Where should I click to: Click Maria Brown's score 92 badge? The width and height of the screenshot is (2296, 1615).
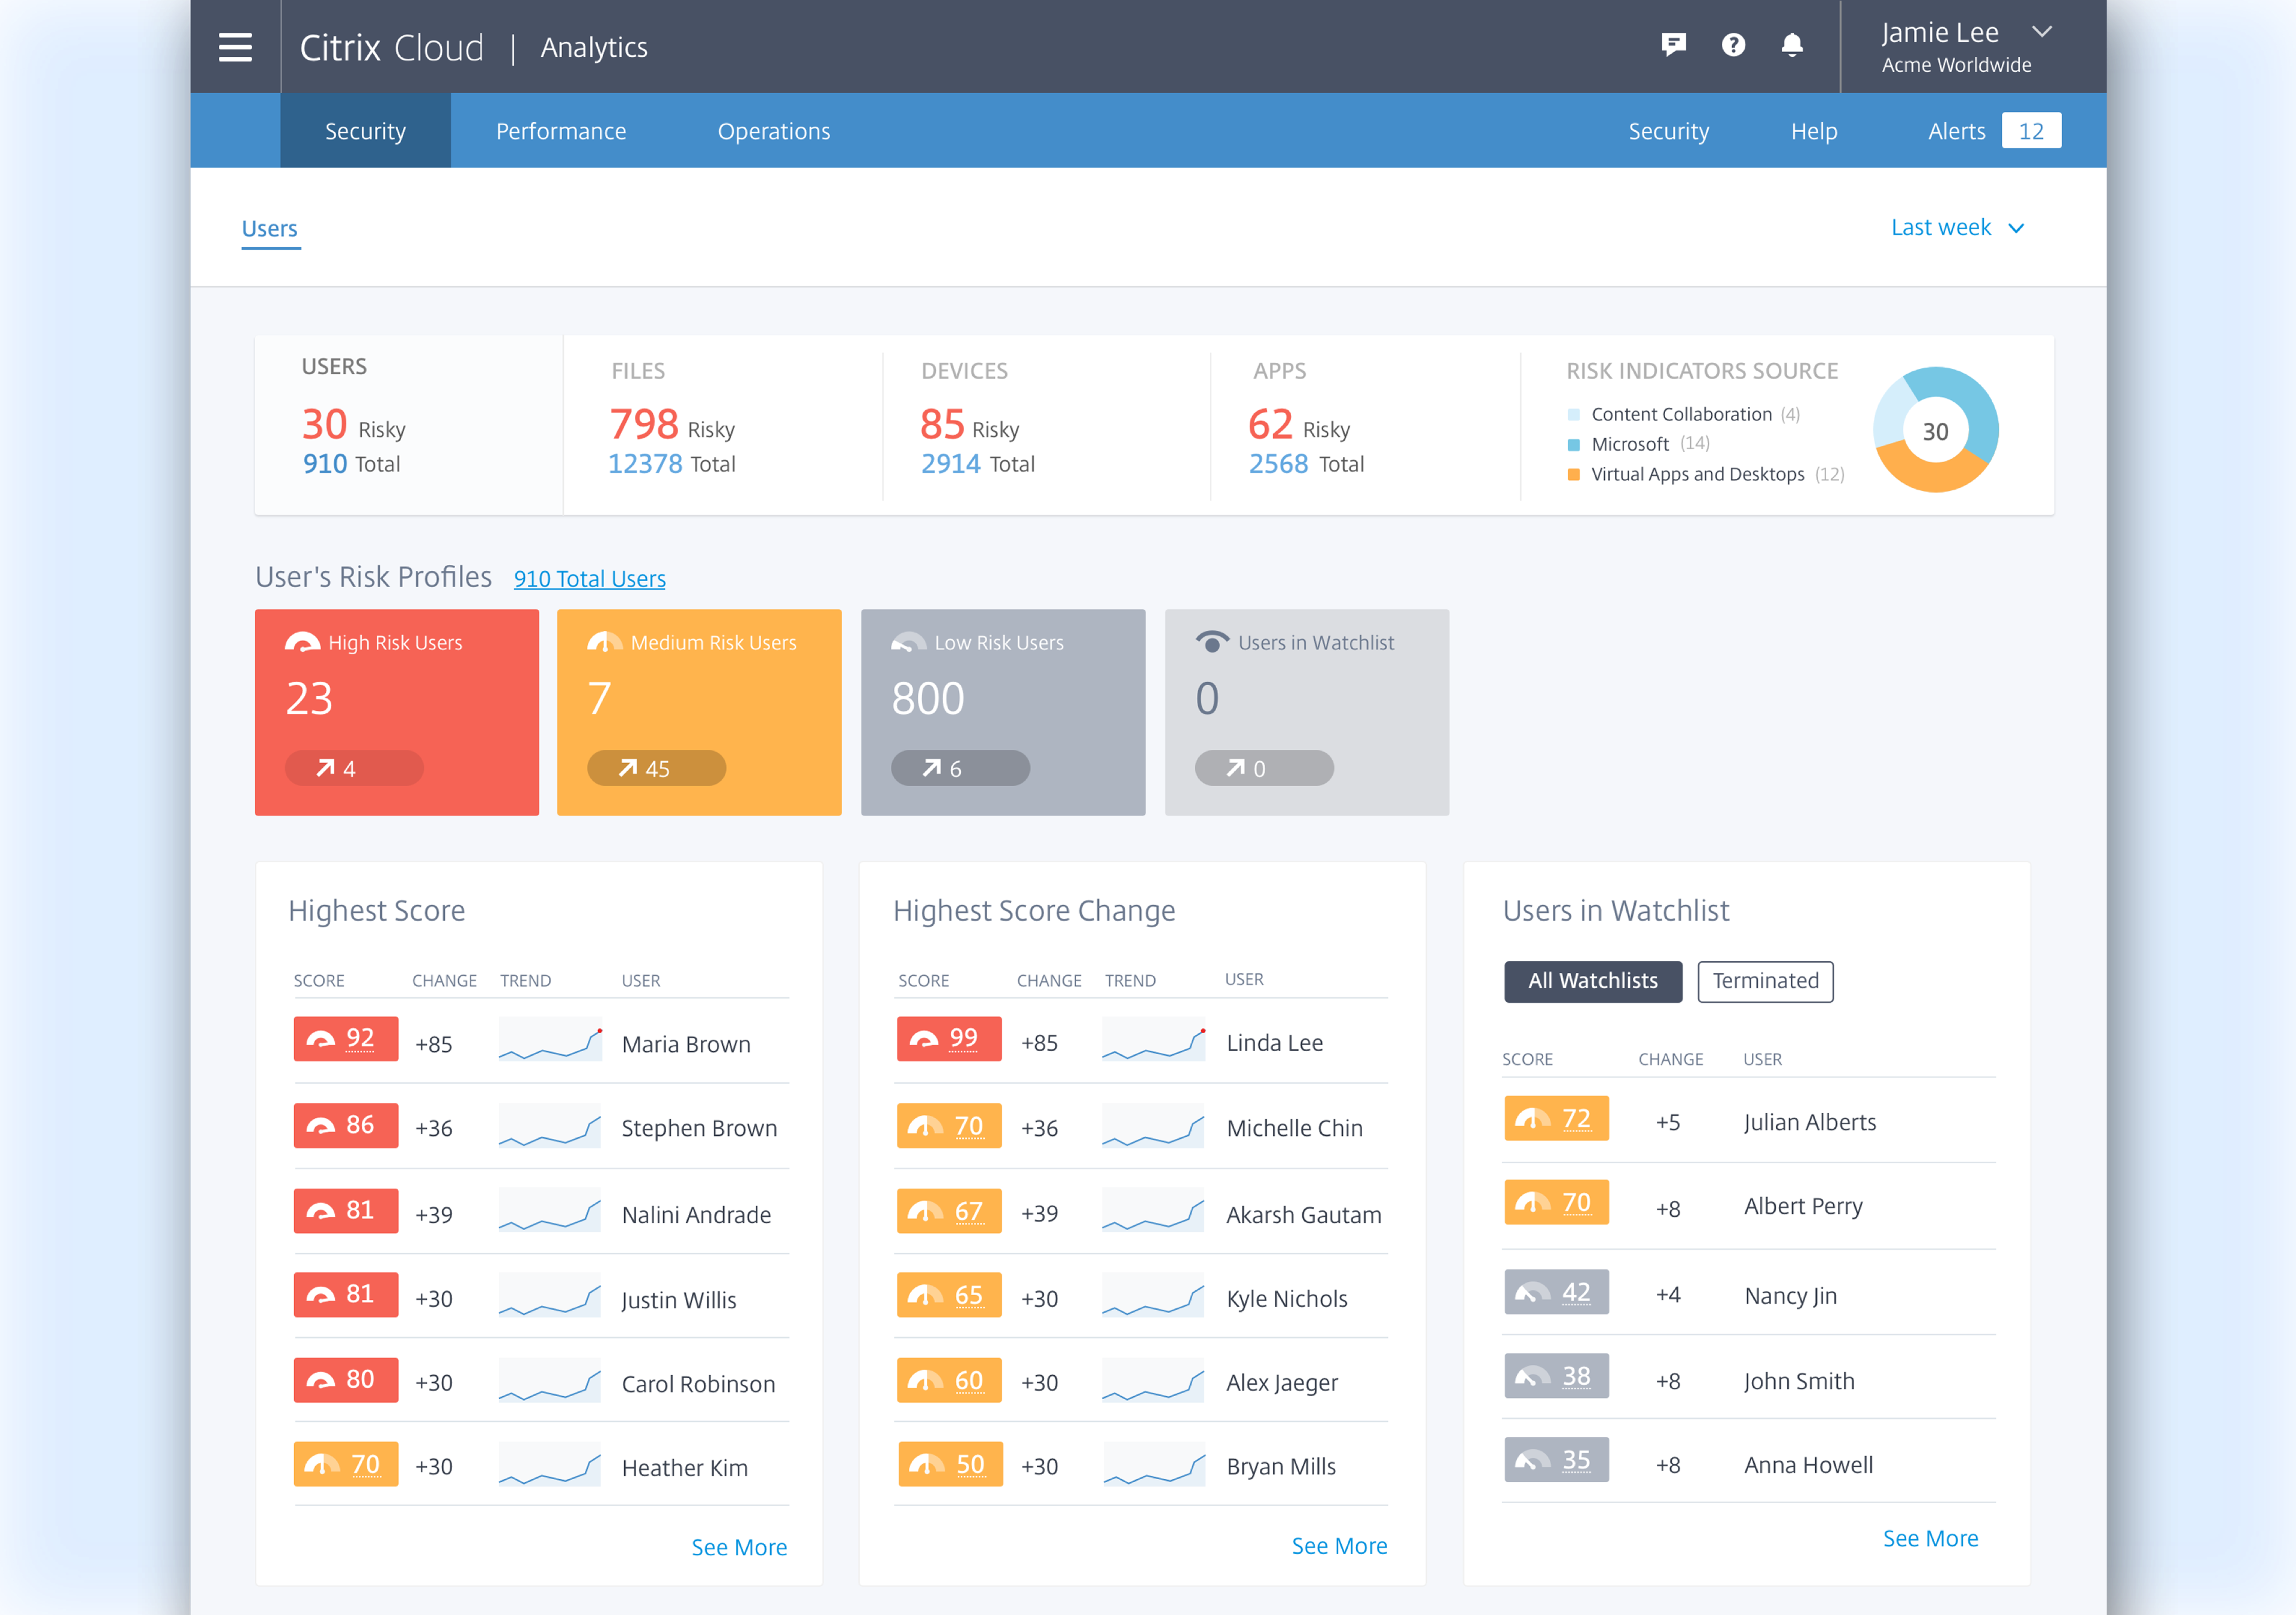pyautogui.click(x=345, y=1039)
